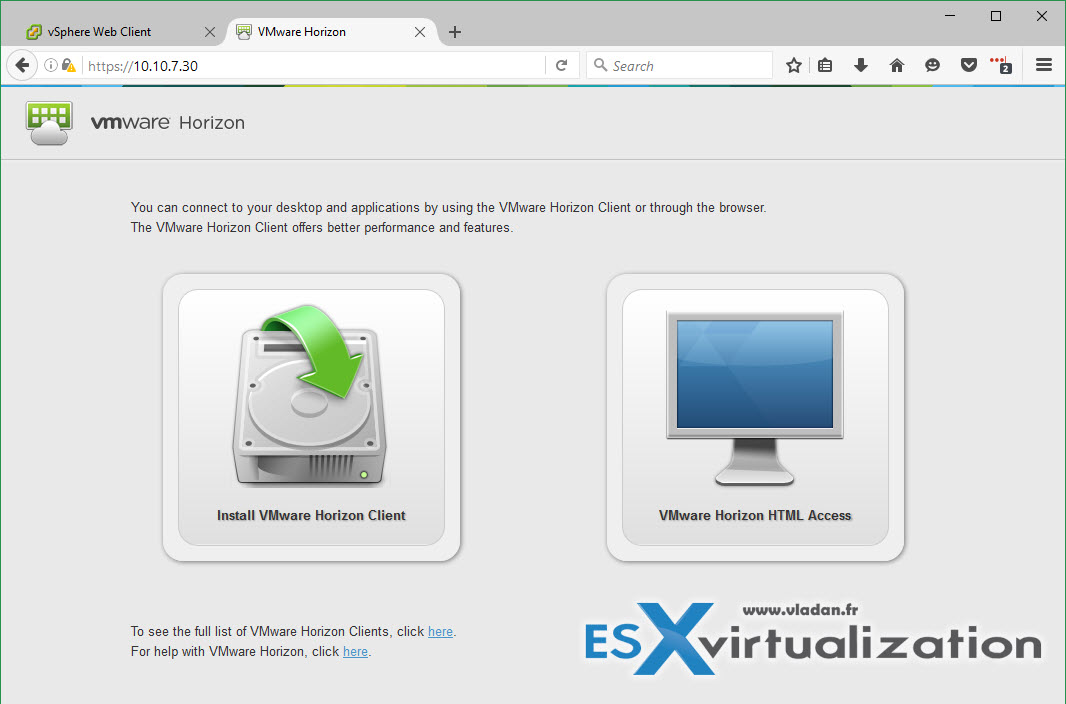
Task: Close the vSphere Web Client tab
Action: tap(210, 32)
